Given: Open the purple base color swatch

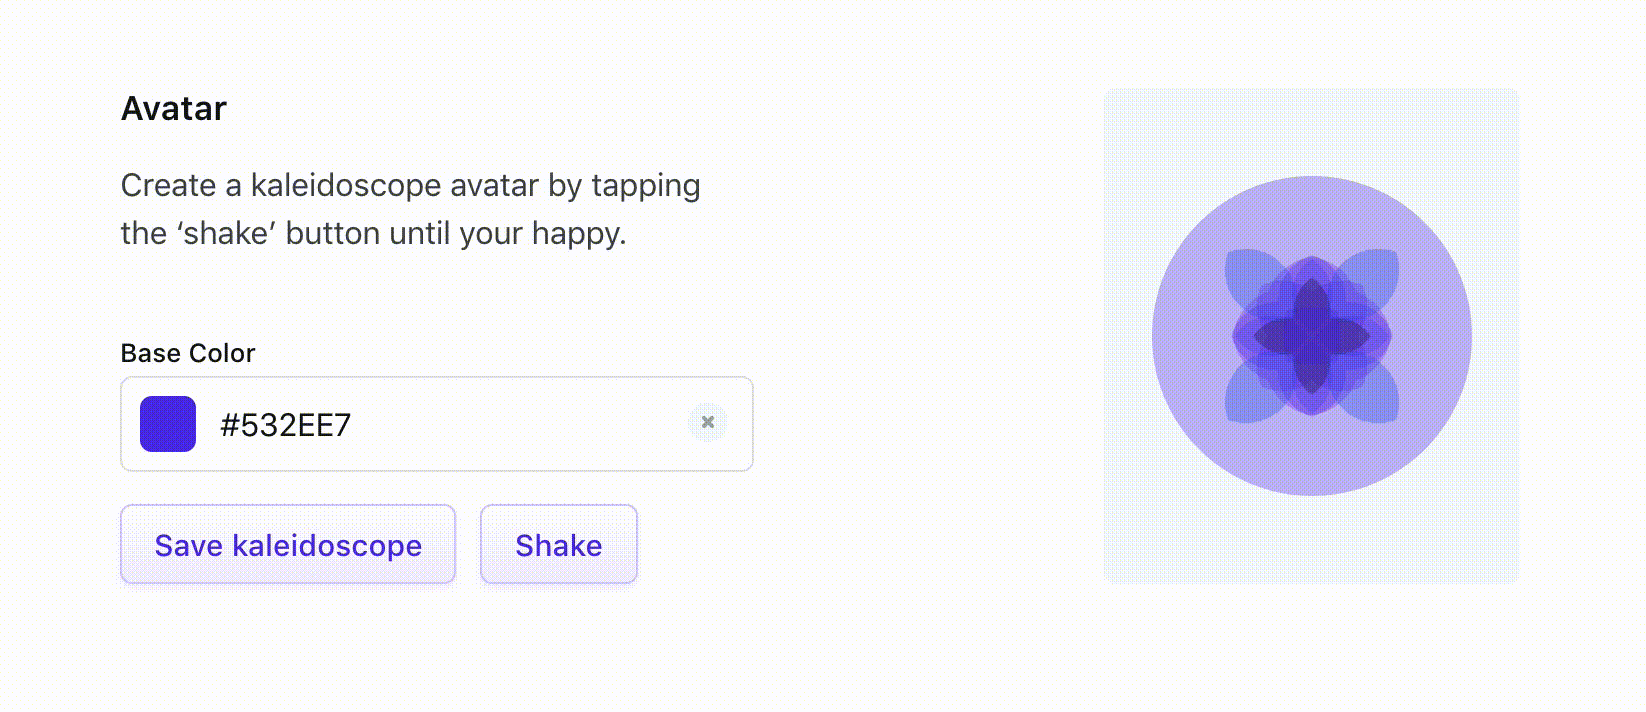Looking at the screenshot, I should coord(168,424).
